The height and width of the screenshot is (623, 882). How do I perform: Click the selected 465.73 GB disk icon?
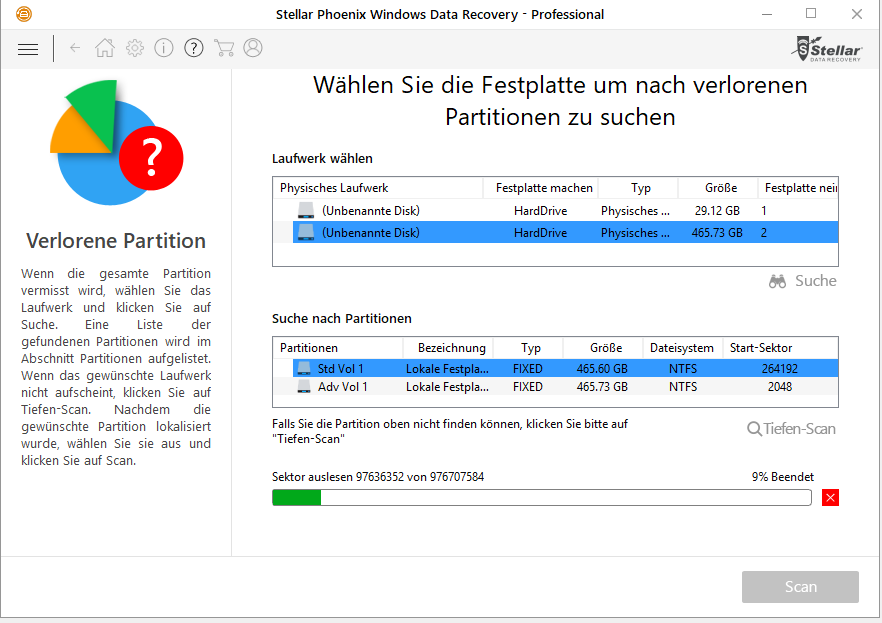point(305,232)
